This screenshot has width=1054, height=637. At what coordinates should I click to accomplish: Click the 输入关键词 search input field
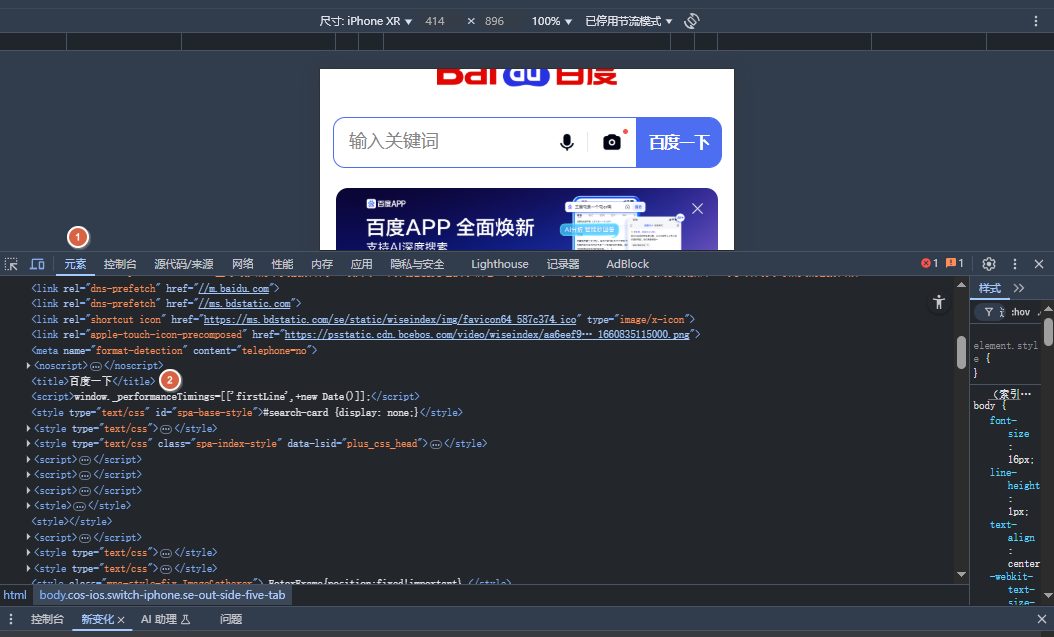point(447,142)
